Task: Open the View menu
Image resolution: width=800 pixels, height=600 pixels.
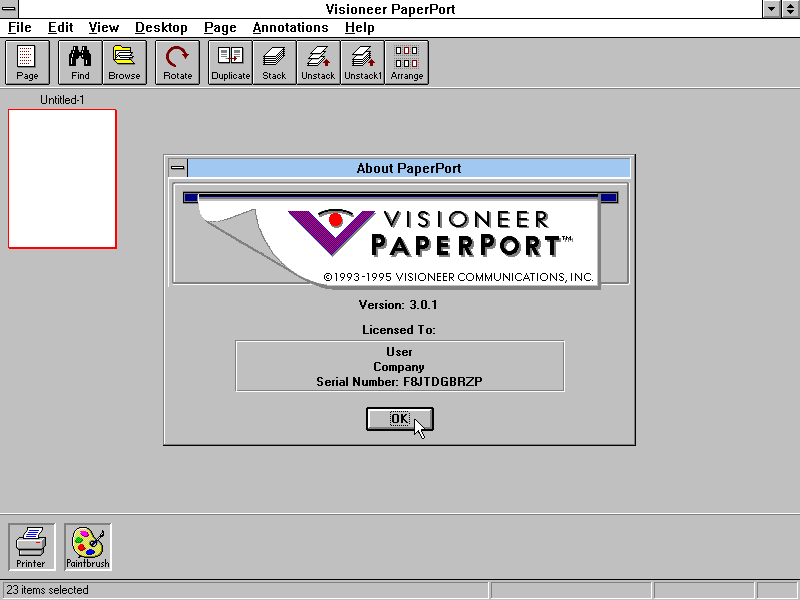Action: coord(104,28)
